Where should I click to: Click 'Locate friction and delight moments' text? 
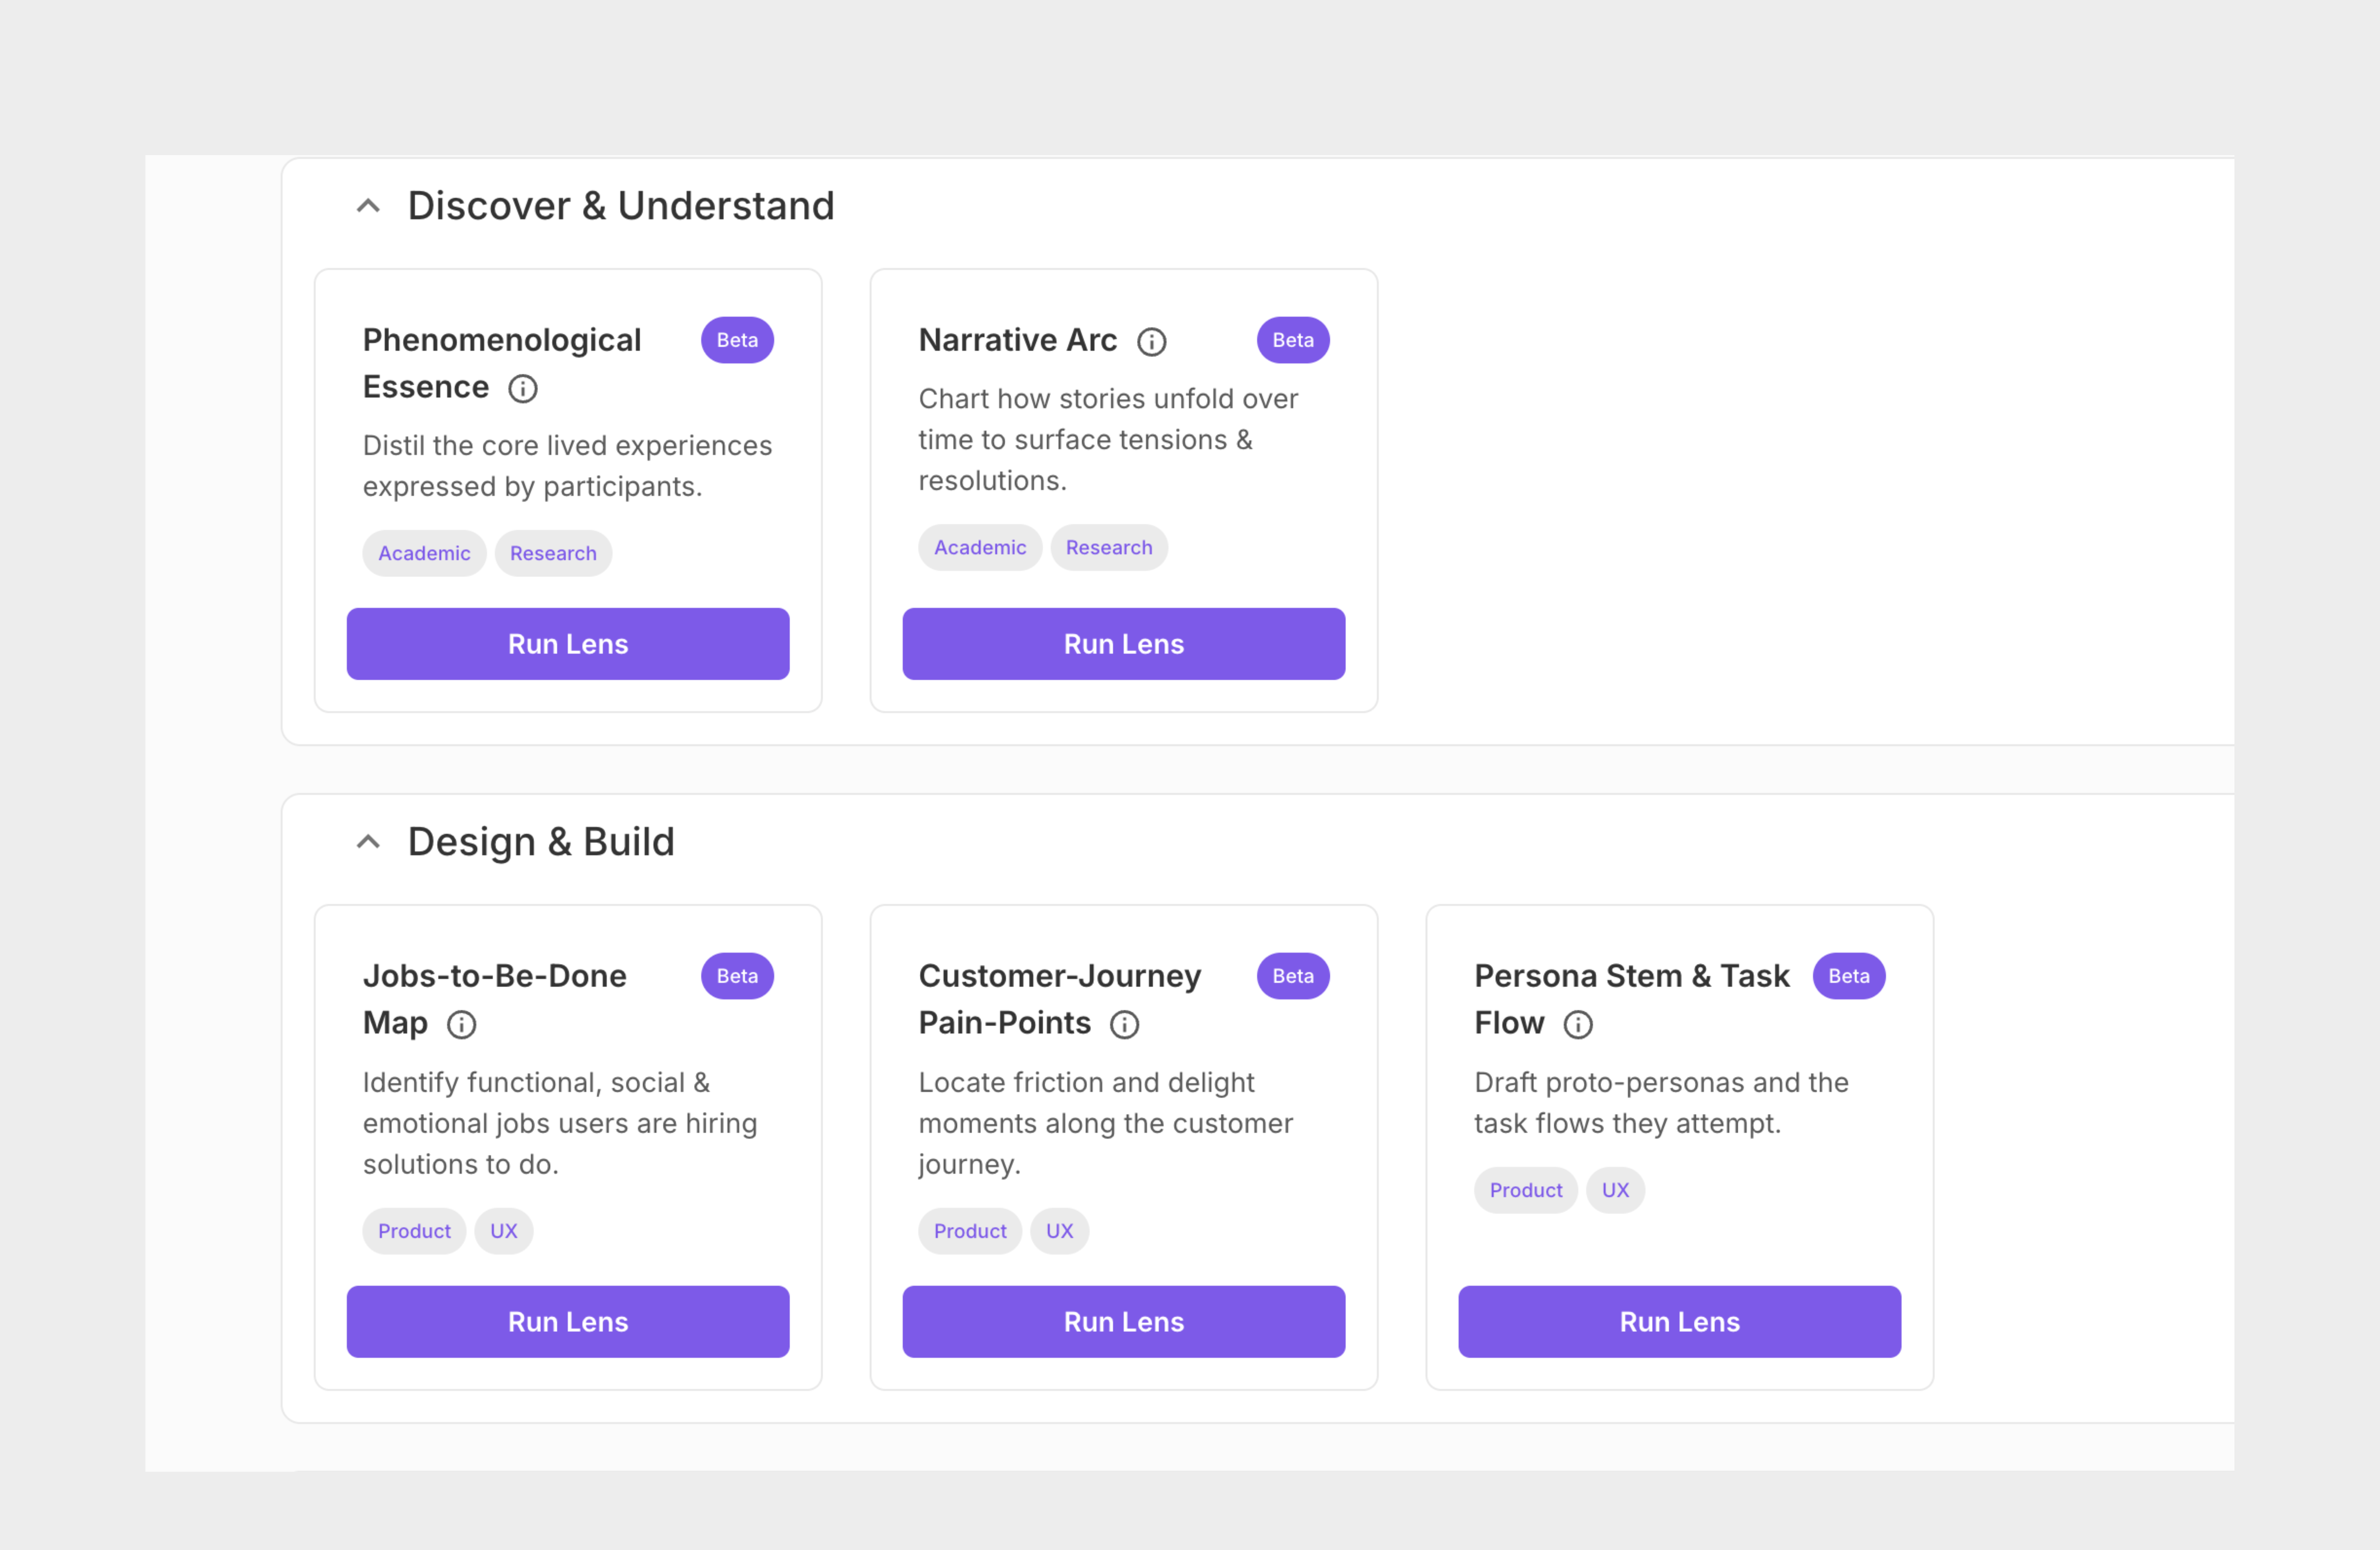click(1105, 1123)
